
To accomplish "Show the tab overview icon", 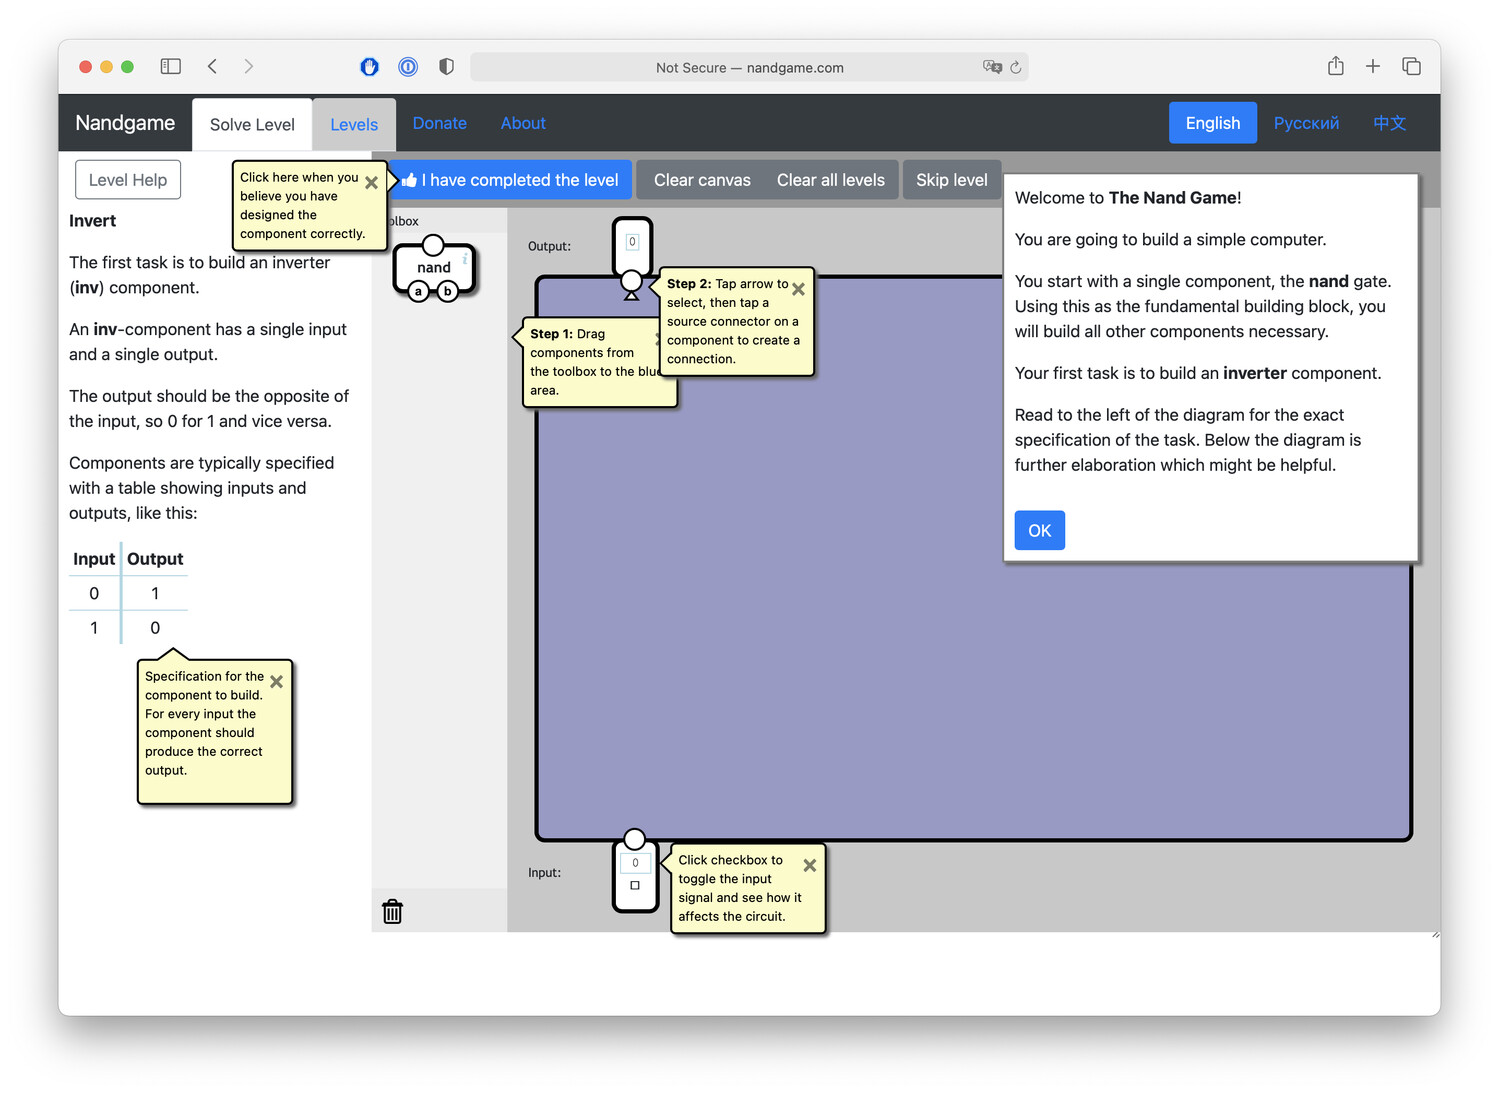I will (x=1411, y=66).
